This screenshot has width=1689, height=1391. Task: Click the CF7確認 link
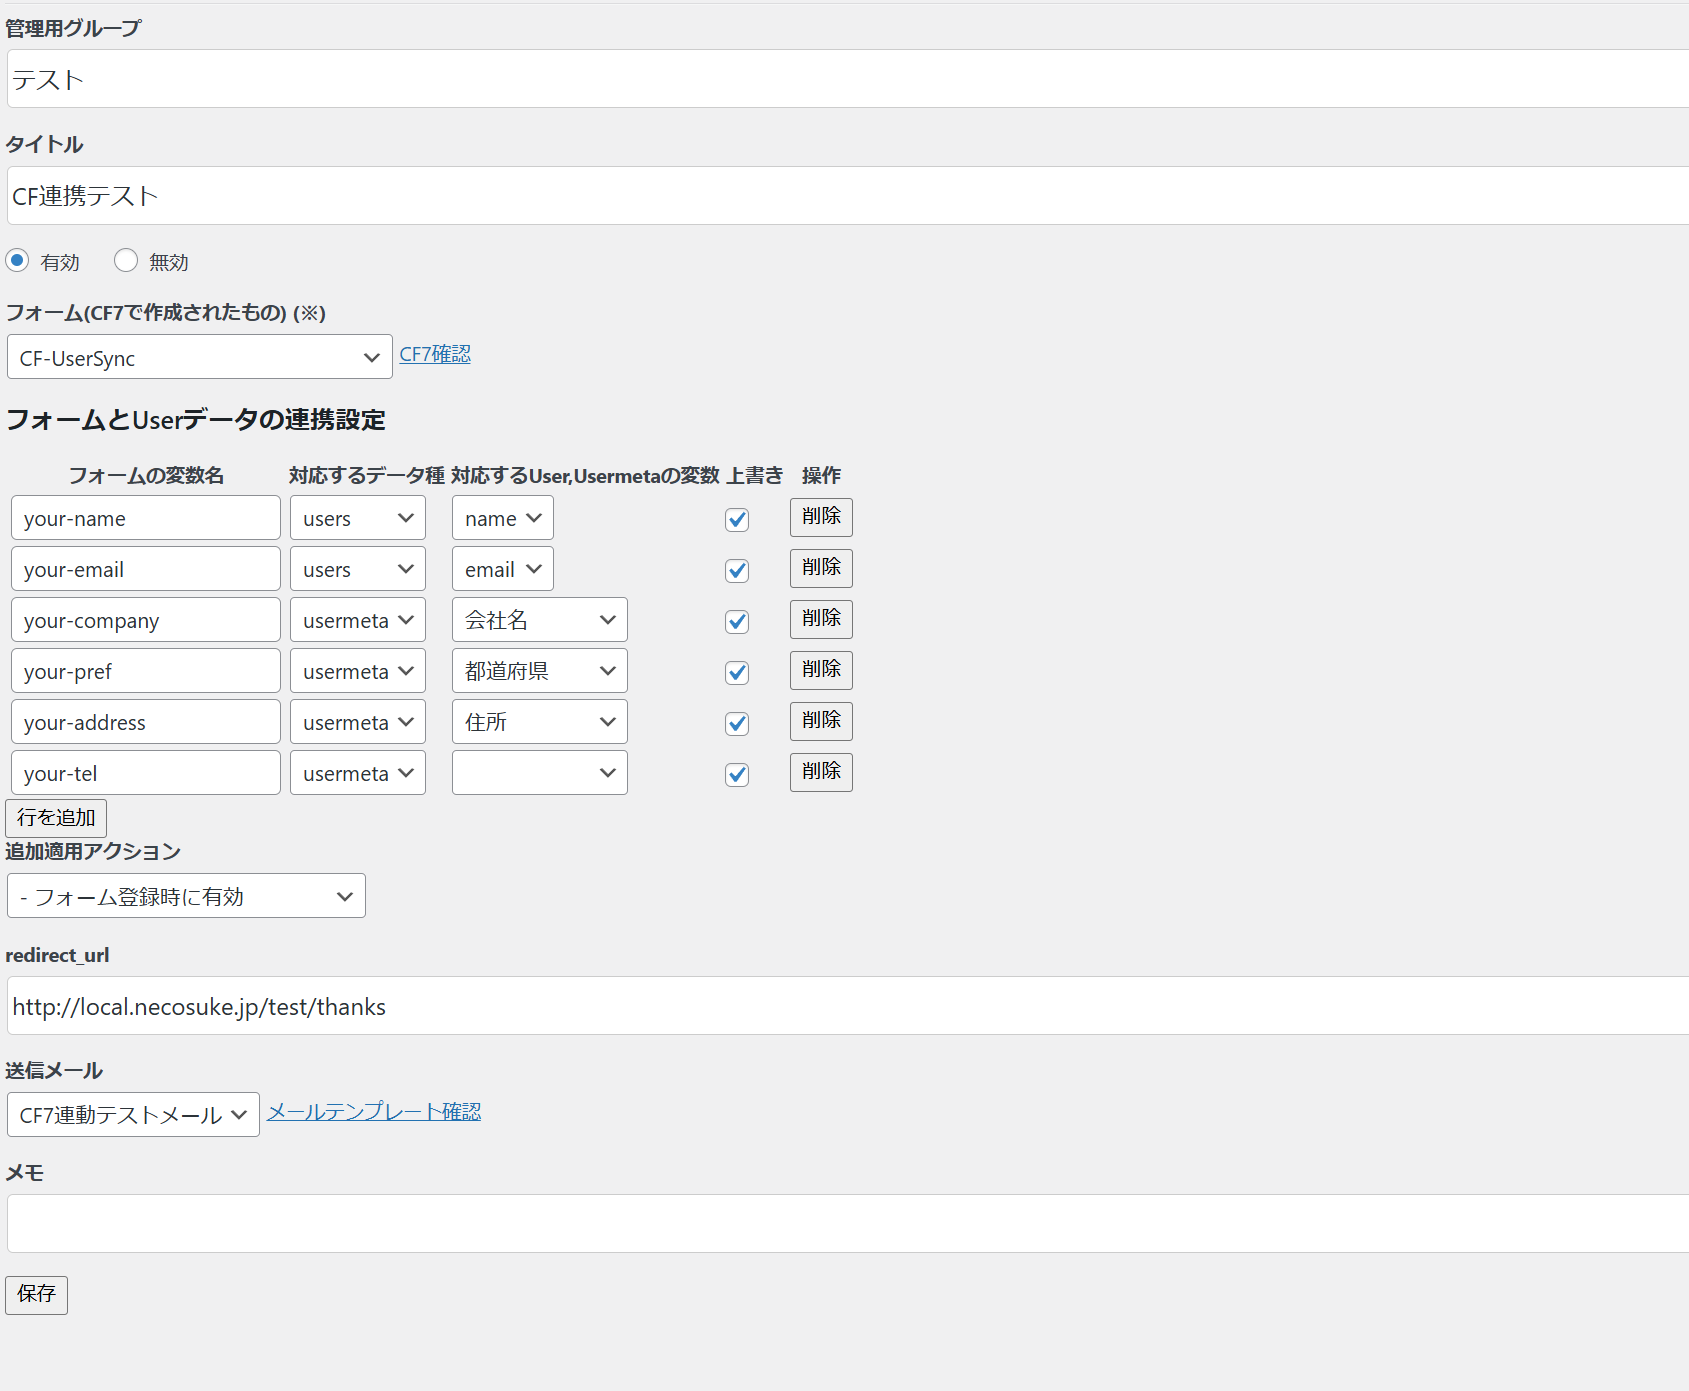pyautogui.click(x=435, y=354)
